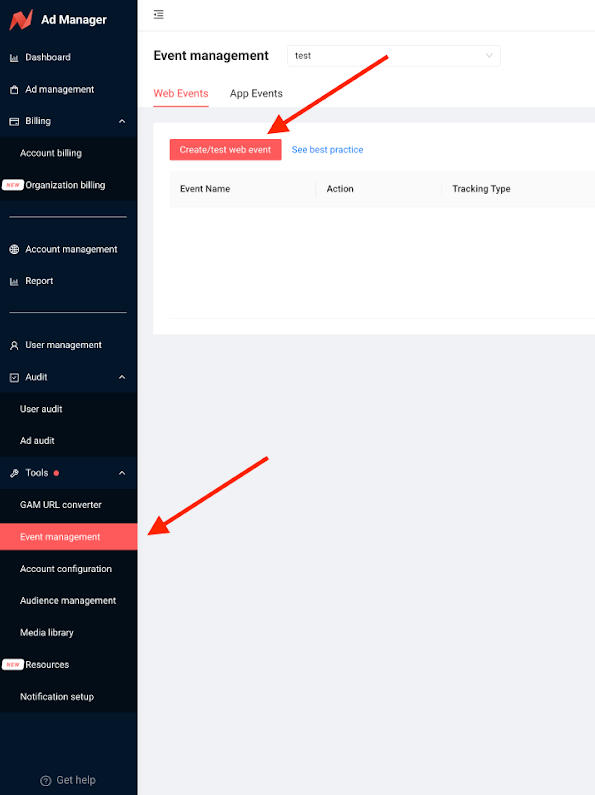This screenshot has width=595, height=795.
Task: Open the test account dropdown
Action: [x=394, y=56]
